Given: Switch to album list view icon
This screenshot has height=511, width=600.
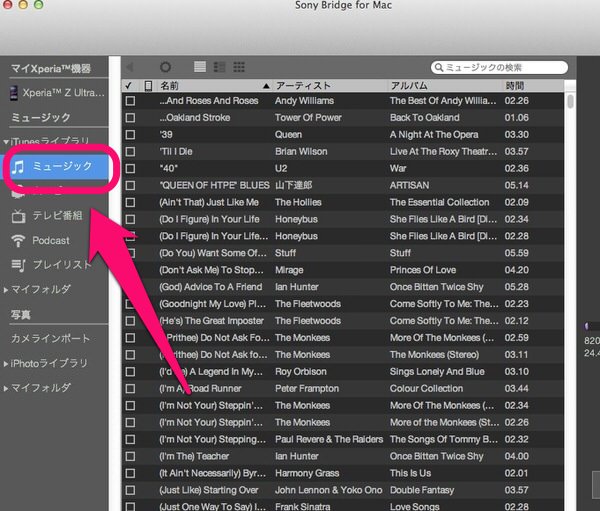Looking at the screenshot, I should tap(219, 67).
